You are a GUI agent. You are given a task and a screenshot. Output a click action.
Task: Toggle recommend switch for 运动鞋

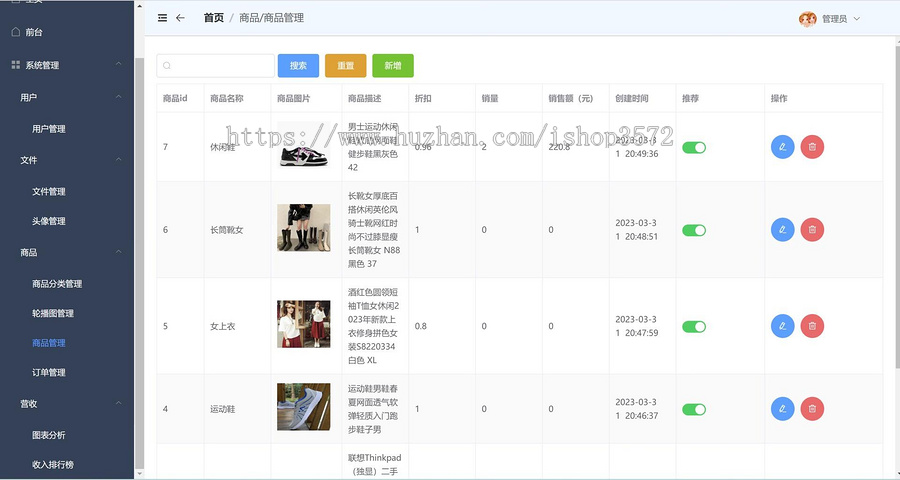point(694,409)
